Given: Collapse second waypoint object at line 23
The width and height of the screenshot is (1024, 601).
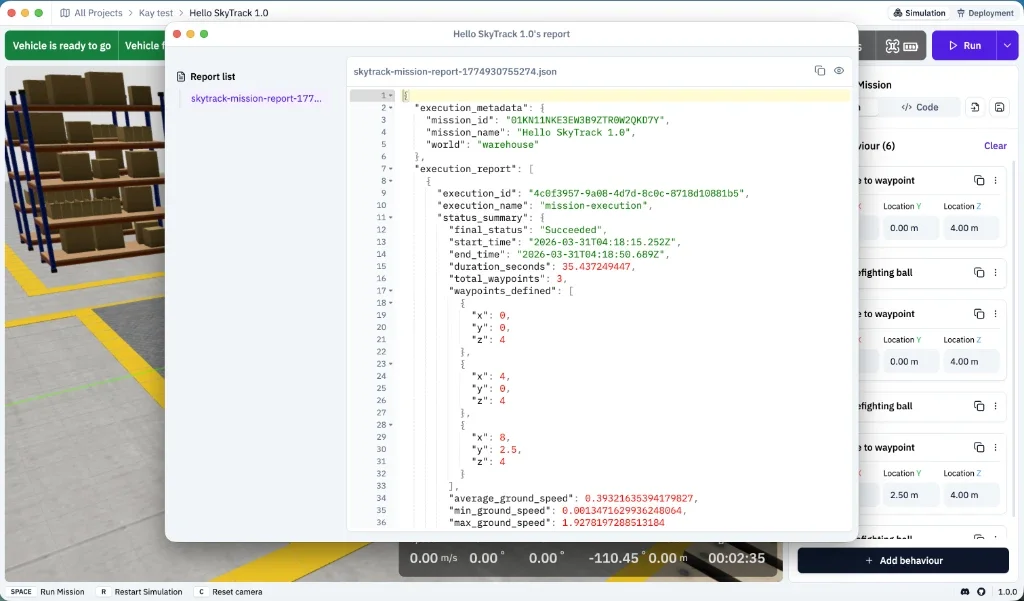Looking at the screenshot, I should (391, 364).
